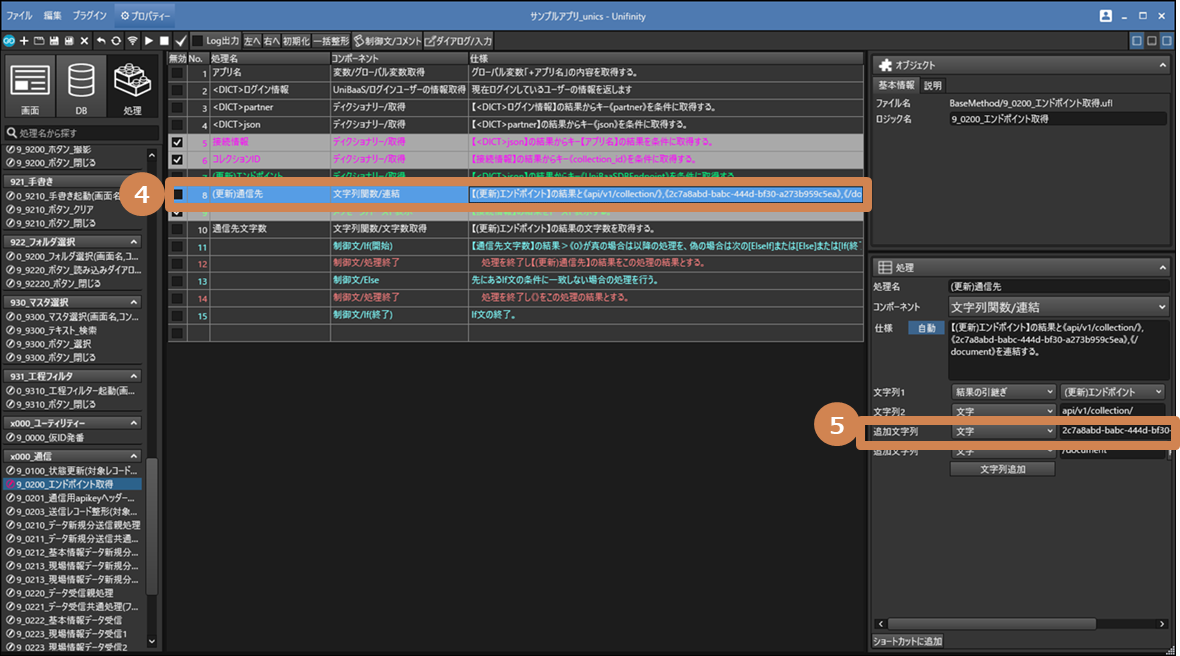This screenshot has height=656, width=1180.
Task: Click the 処理名 field (更新)通信先
Action: [x=1058, y=287]
